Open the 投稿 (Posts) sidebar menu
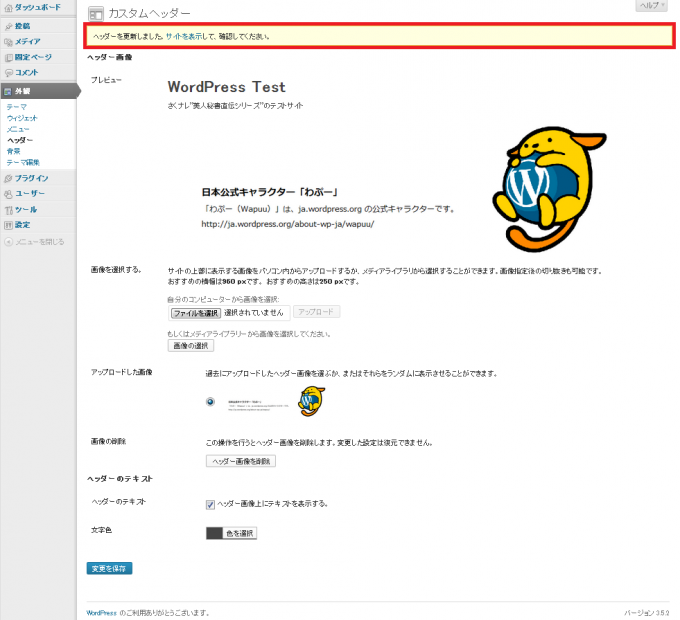 [23, 26]
